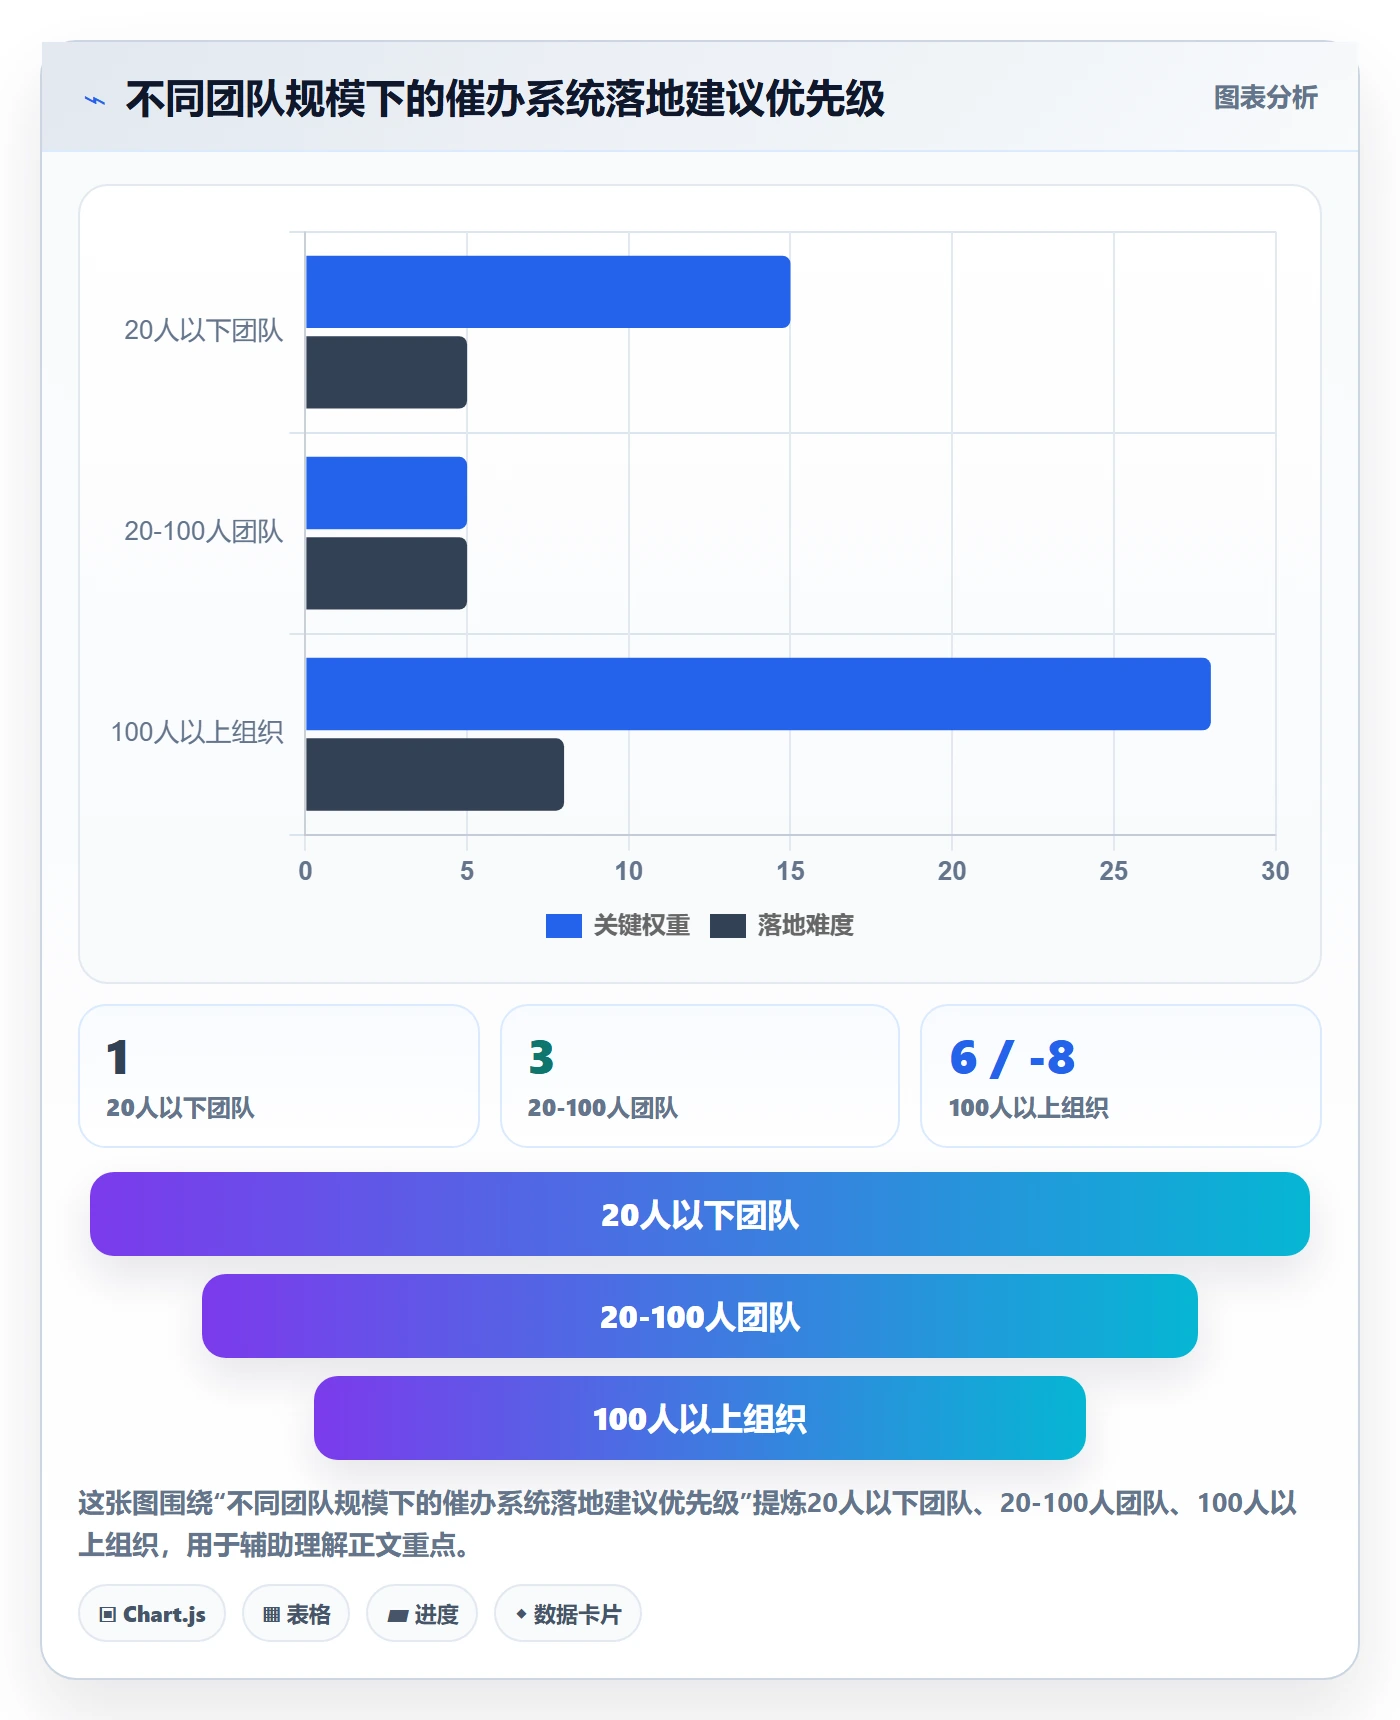Click the chart title 不同团队规模下的催办系统落地建议优先级

pos(505,99)
